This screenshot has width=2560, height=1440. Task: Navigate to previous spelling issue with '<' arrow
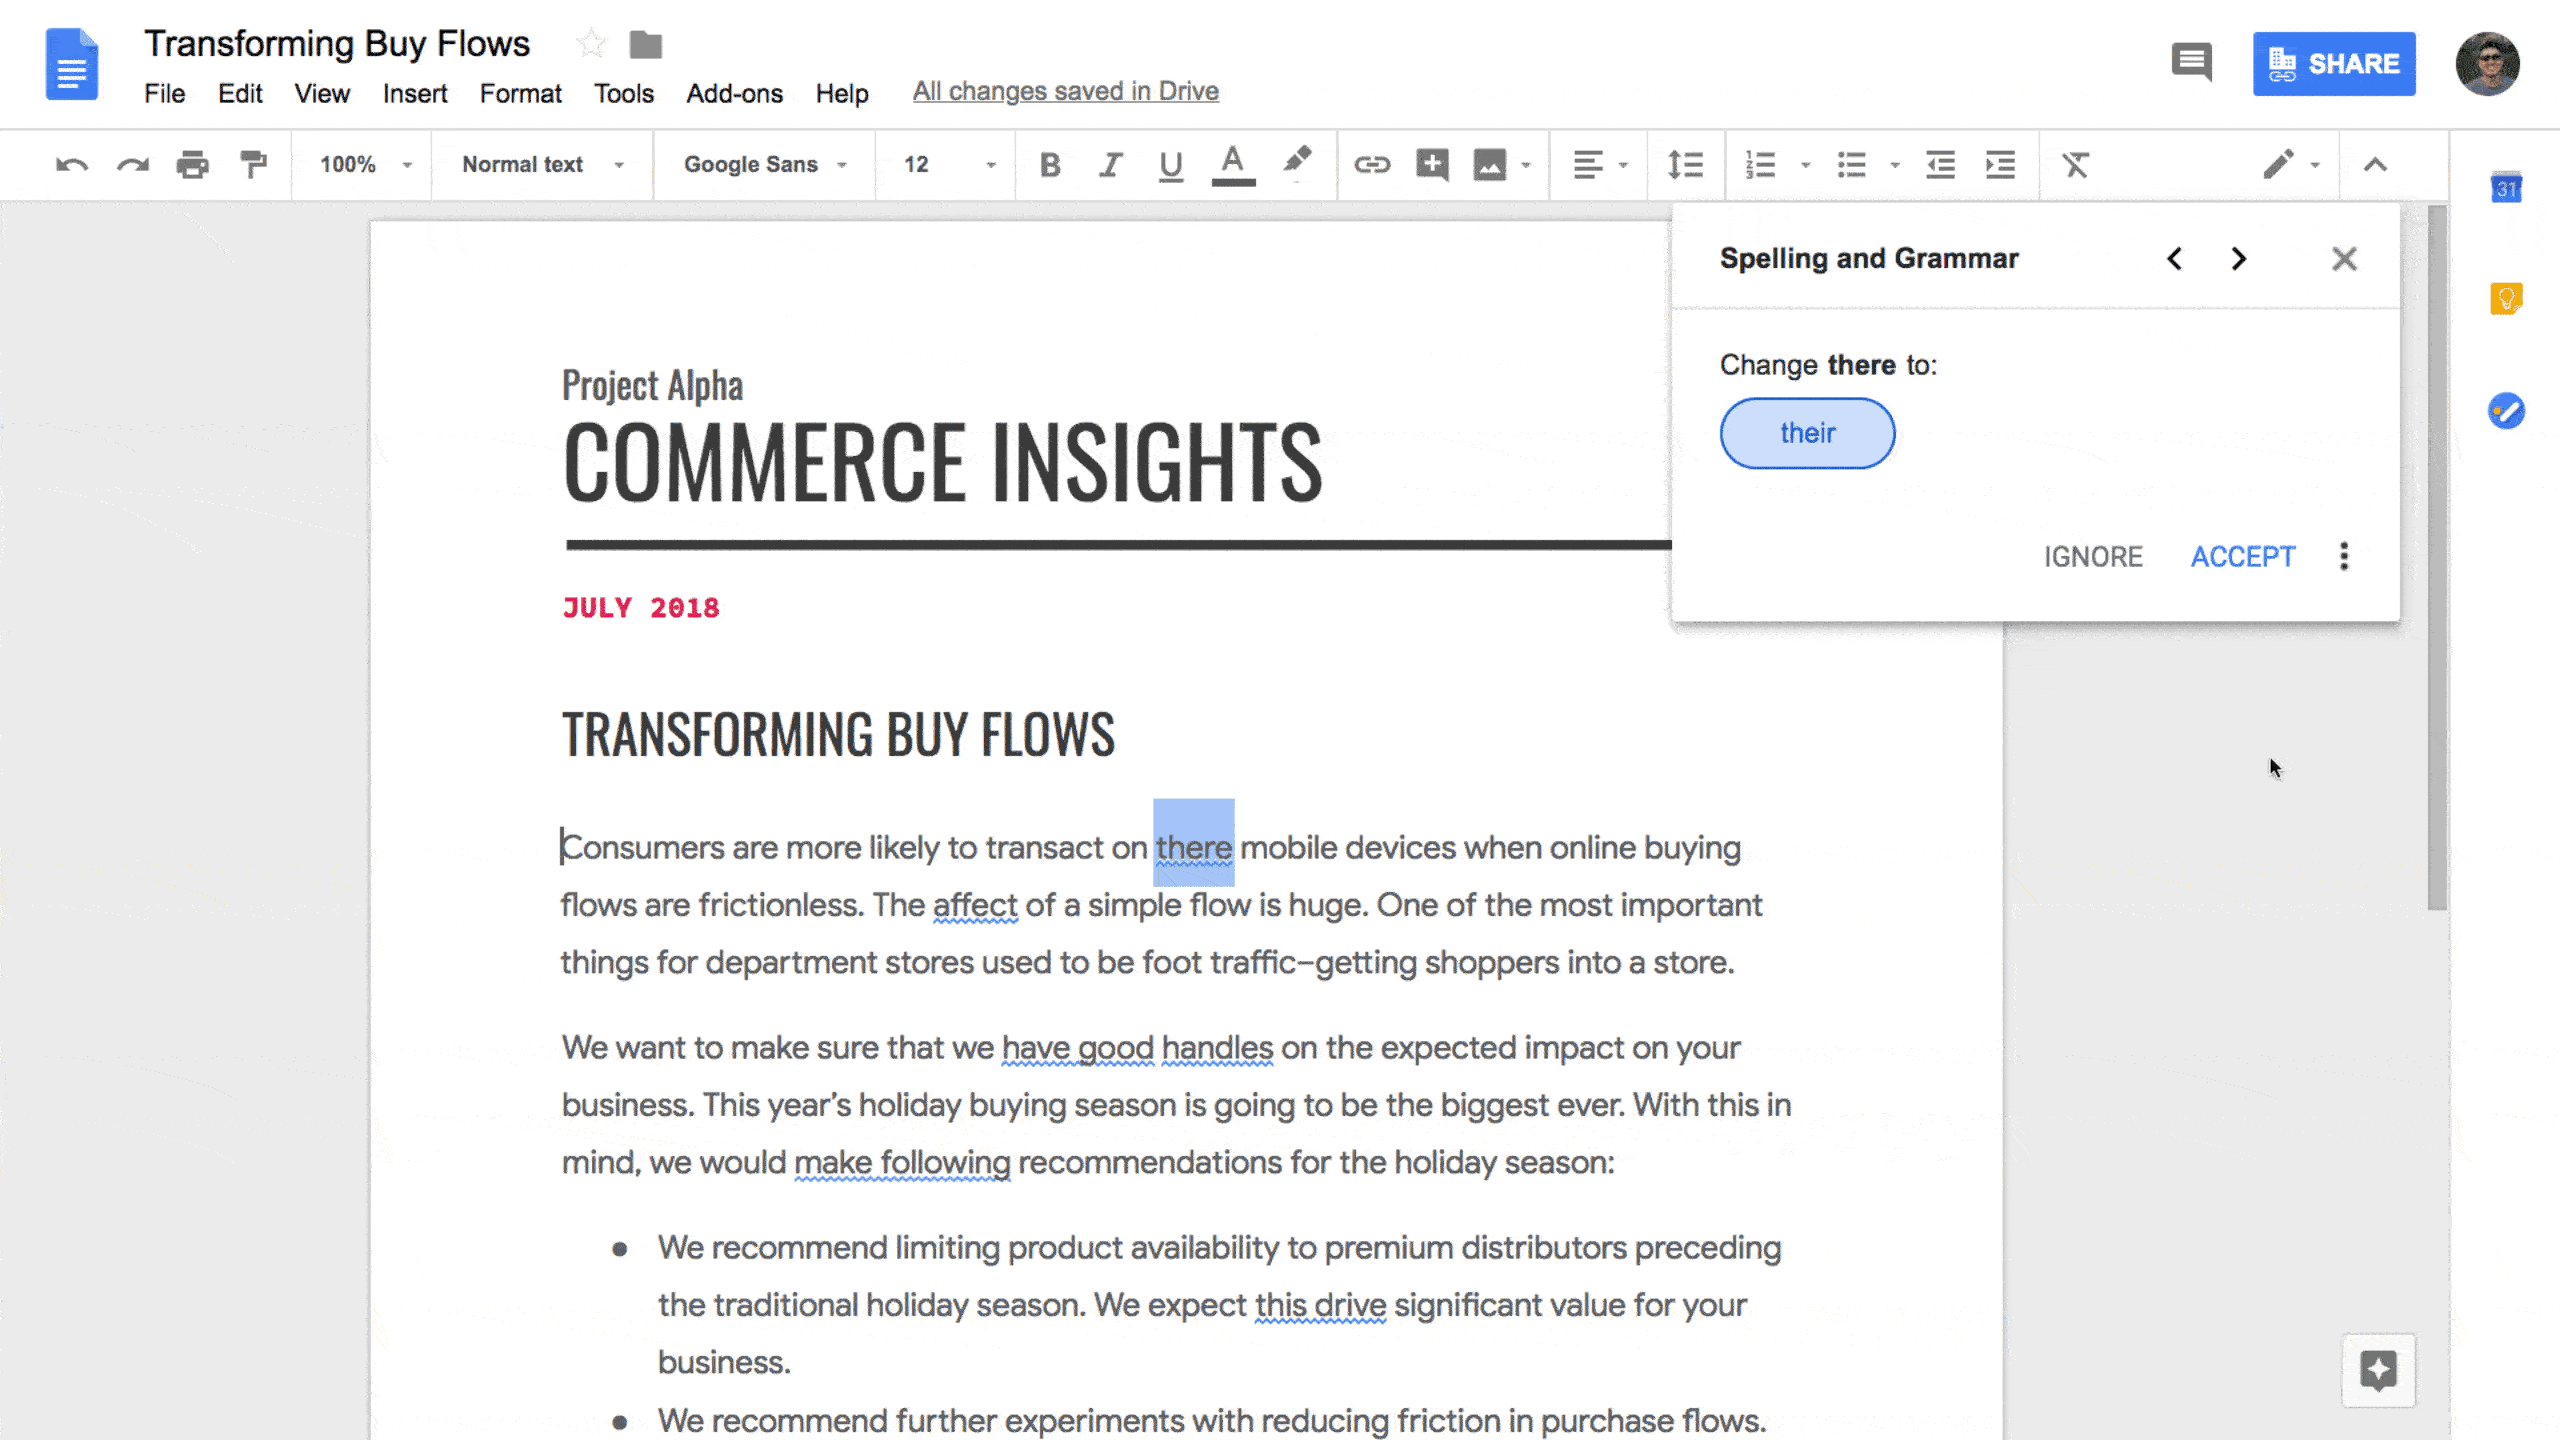(2175, 258)
